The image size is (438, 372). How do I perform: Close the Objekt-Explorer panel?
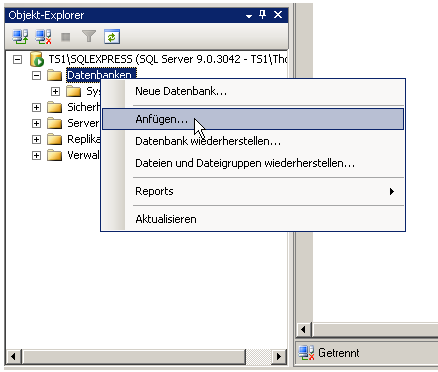point(278,15)
